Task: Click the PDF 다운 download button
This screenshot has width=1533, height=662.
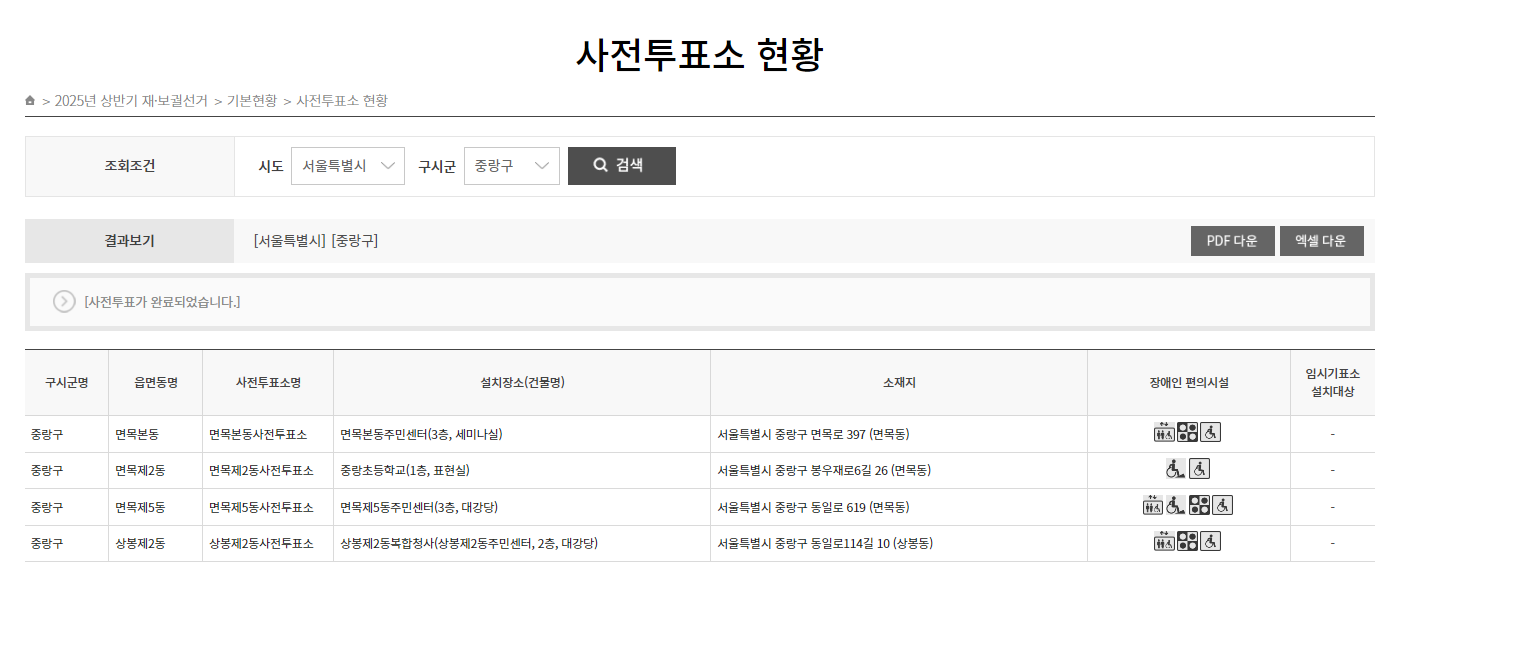Action: 1232,240
